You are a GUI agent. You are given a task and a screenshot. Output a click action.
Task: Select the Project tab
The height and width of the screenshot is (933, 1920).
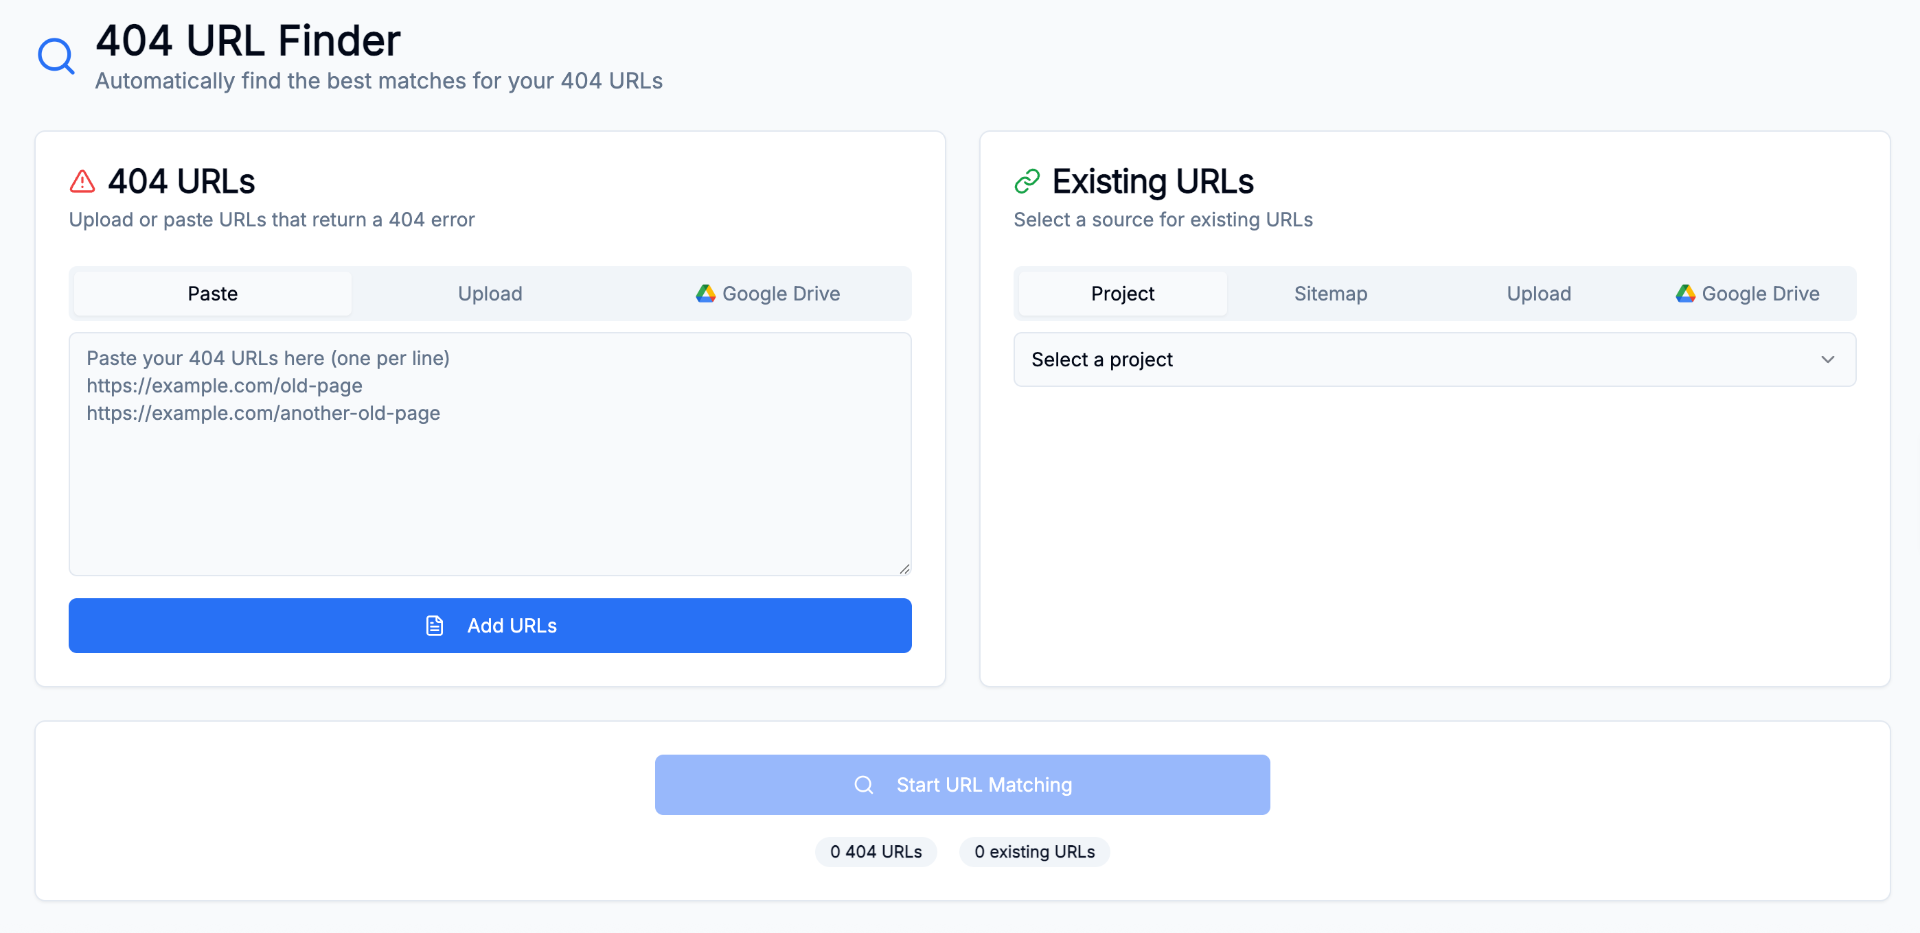pos(1123,293)
